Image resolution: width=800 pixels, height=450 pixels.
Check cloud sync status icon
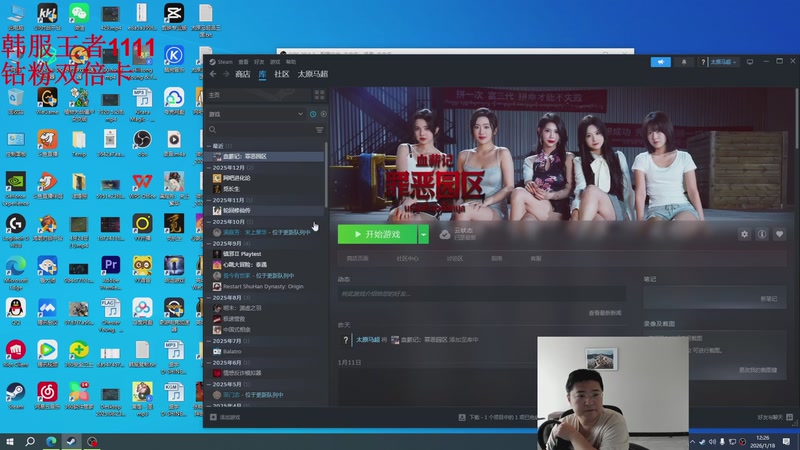tap(445, 234)
